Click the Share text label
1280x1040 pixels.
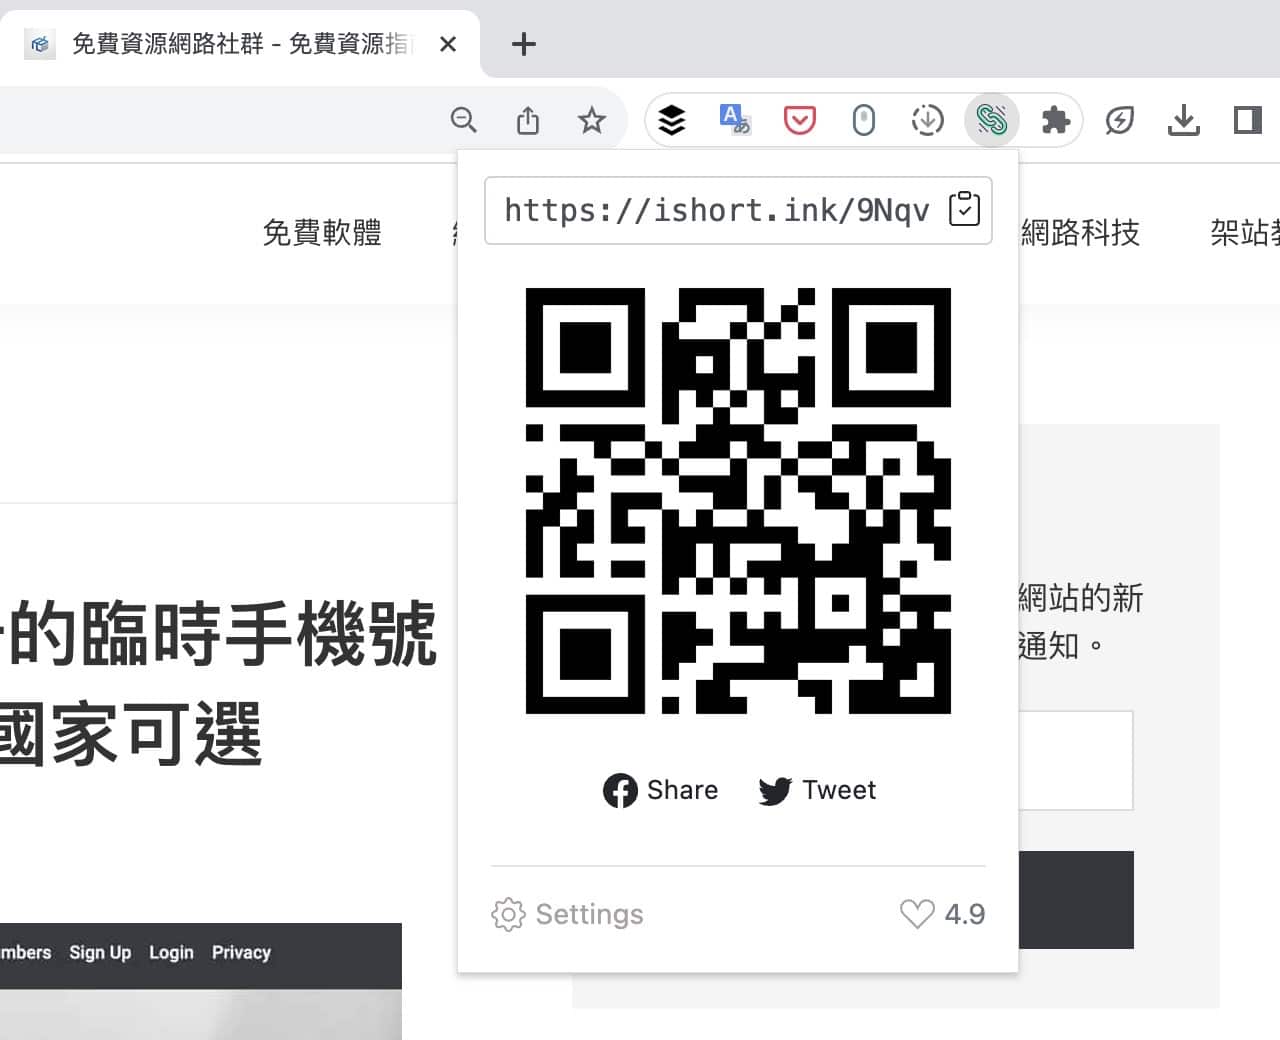682,790
